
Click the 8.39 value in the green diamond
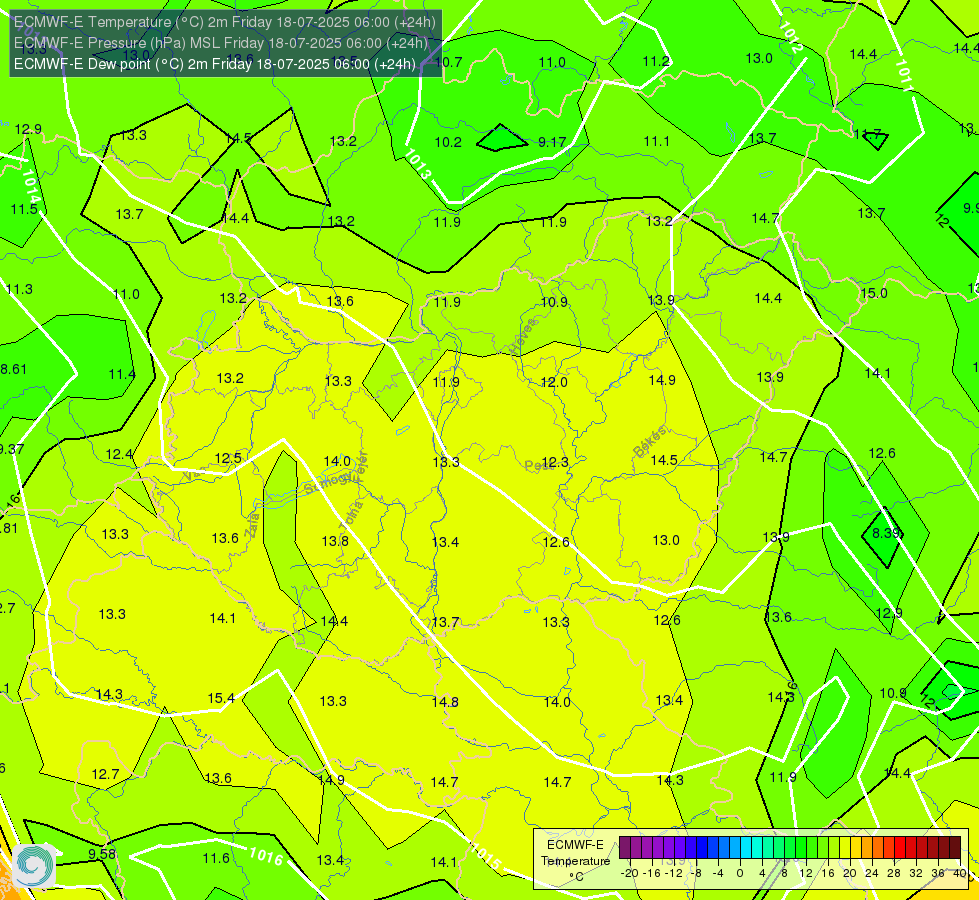(886, 533)
